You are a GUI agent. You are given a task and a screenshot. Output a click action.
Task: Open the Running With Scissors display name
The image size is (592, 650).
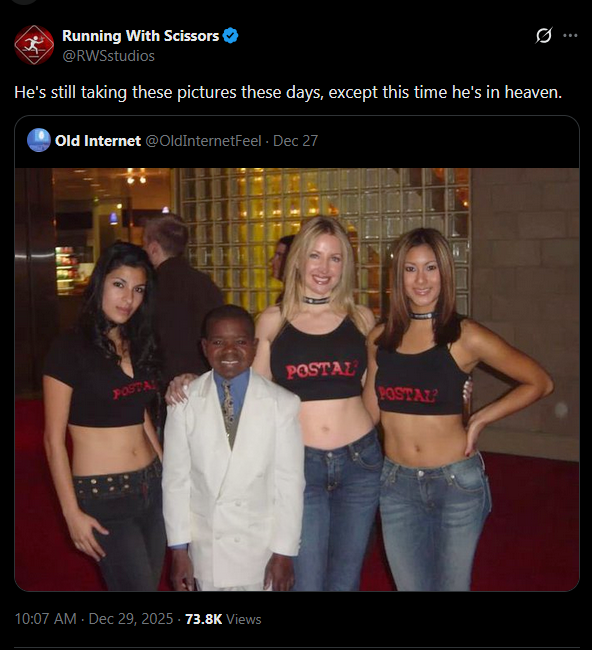coord(141,36)
